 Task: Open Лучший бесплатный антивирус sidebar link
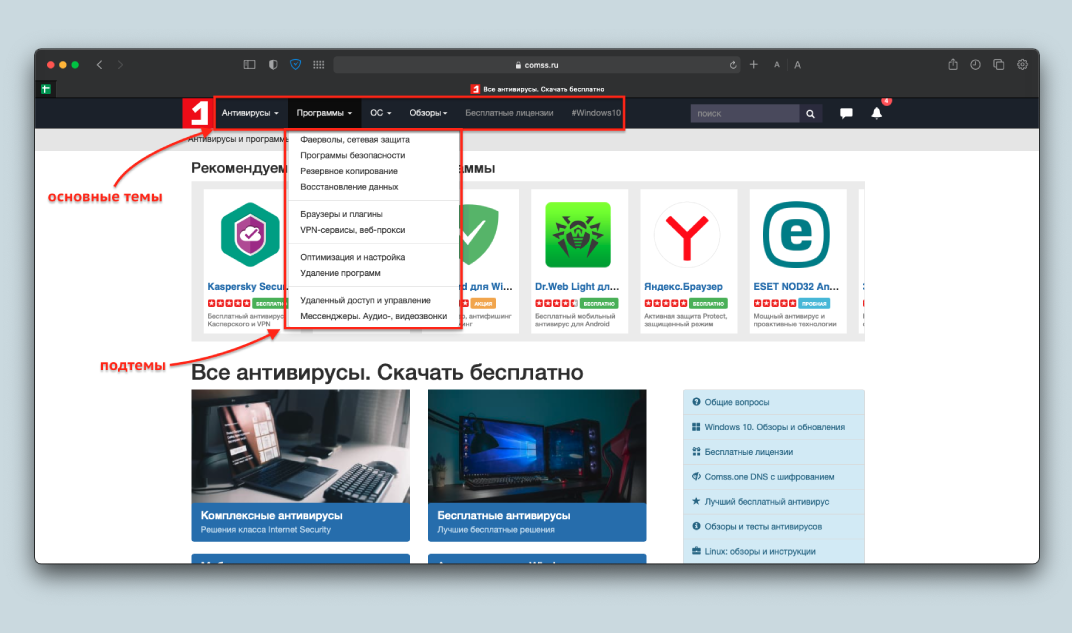(x=773, y=501)
